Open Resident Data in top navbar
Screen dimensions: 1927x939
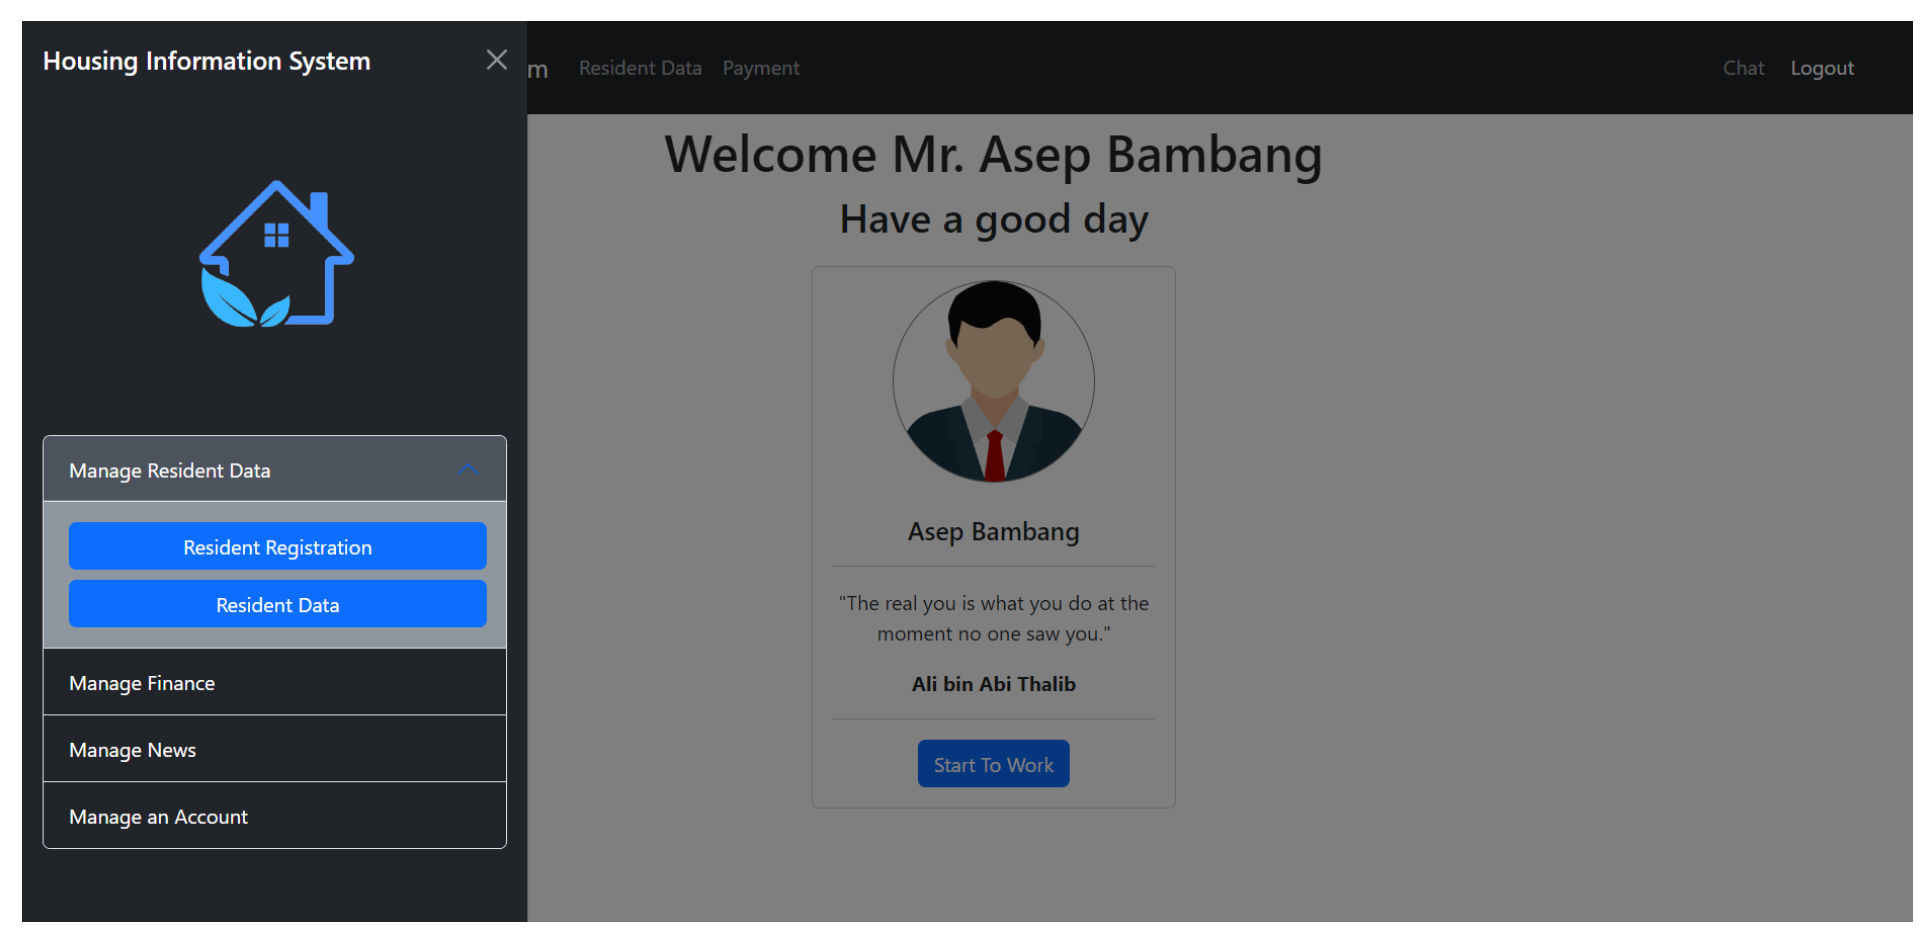pyautogui.click(x=640, y=68)
